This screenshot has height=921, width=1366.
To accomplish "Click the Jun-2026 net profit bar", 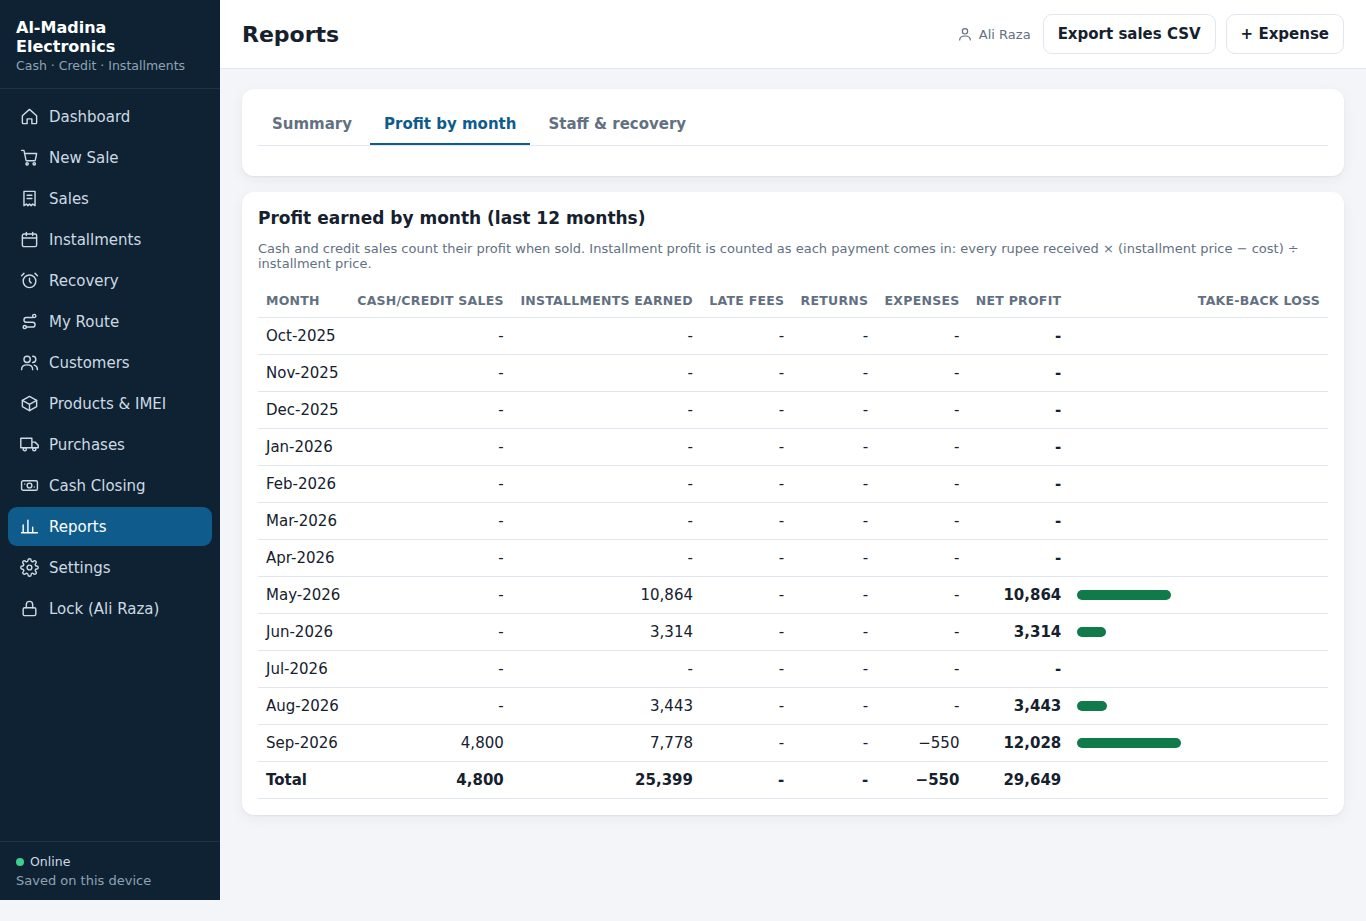I will point(1091,632).
